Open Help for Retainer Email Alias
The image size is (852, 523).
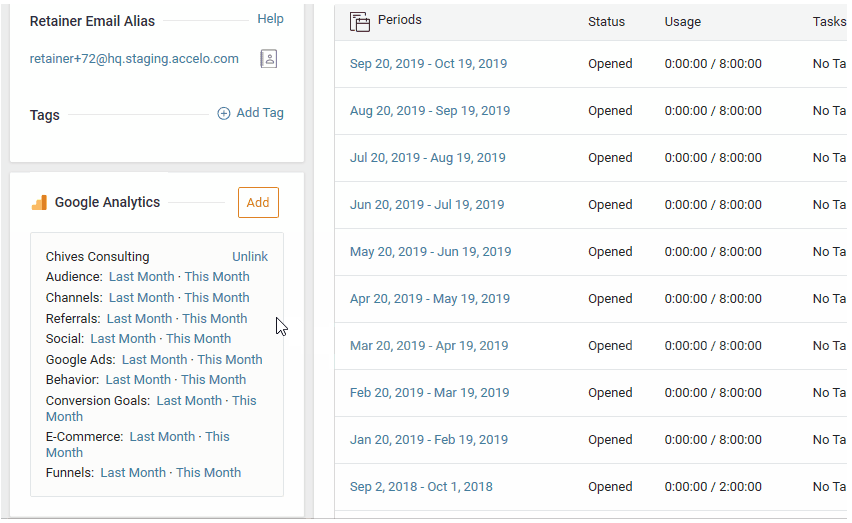coord(271,19)
